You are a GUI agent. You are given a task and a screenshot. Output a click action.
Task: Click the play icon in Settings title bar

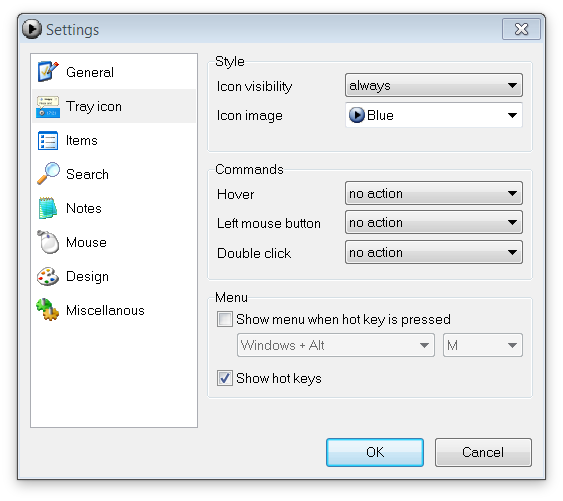click(x=32, y=29)
